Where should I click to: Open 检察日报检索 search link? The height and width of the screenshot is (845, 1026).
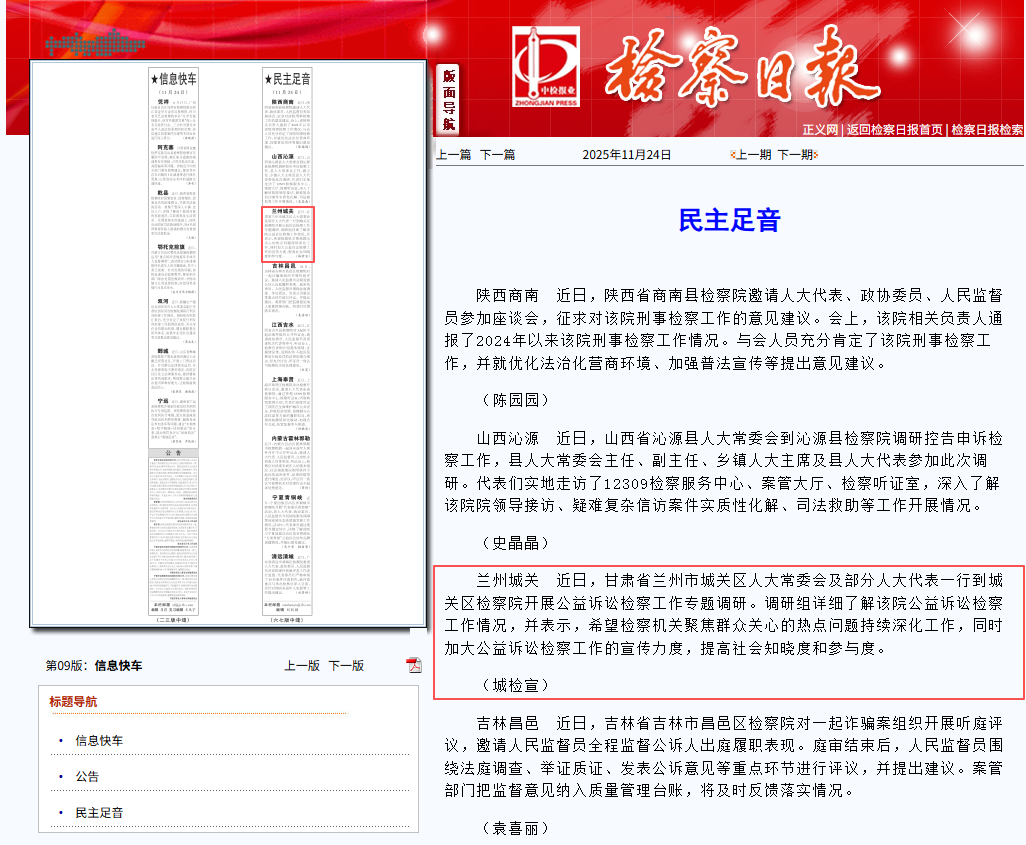(x=986, y=130)
